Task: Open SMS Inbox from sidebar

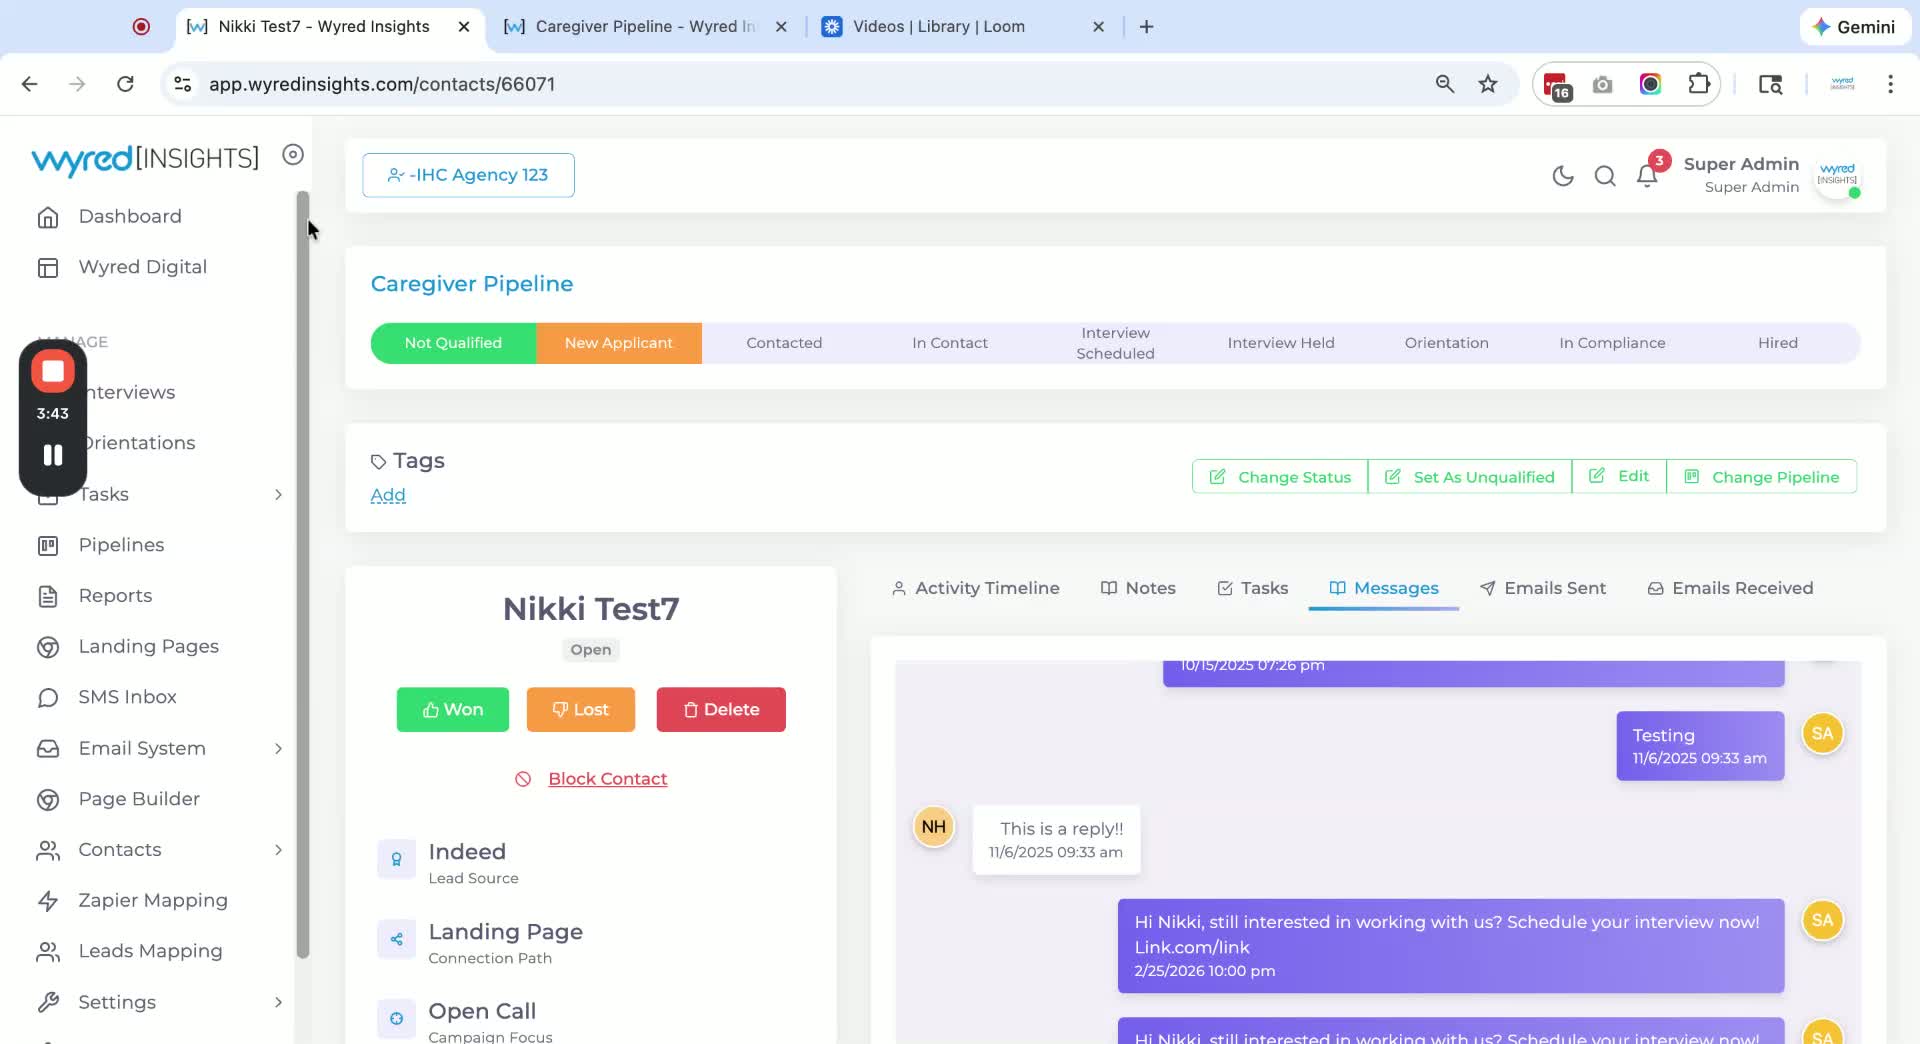Action: 127,697
